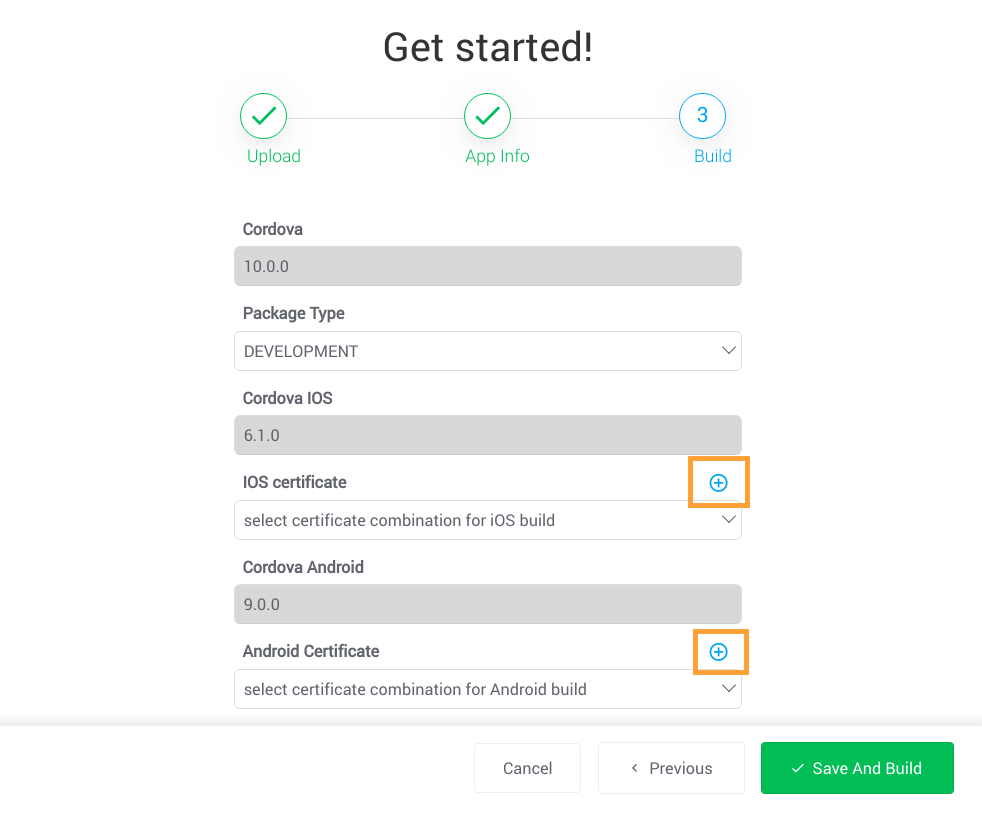Open the Android build certificate combination dropdown
Image resolution: width=982 pixels, height=818 pixels.
[x=487, y=689]
